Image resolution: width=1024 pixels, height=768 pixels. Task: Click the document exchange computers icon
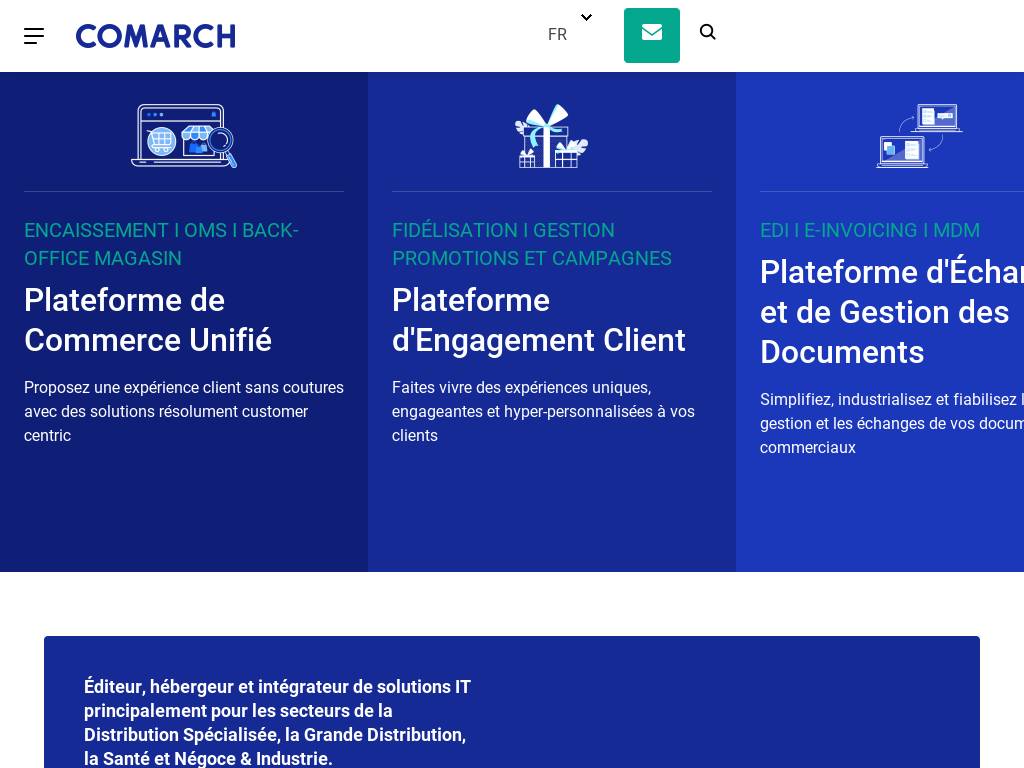[x=919, y=136]
